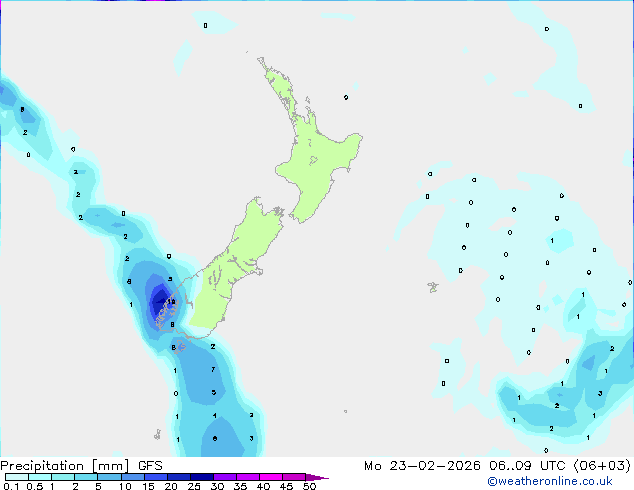This screenshot has width=634, height=490.
Task: Click the 0.5–1 mm legend color box
Action: point(40,477)
